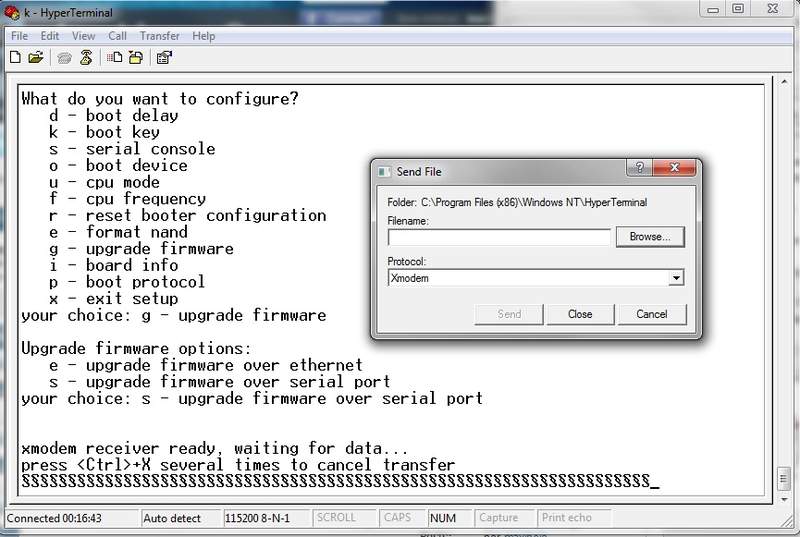Screen dimensions: 800x537
Task: Open the Call menu
Action: (117, 36)
